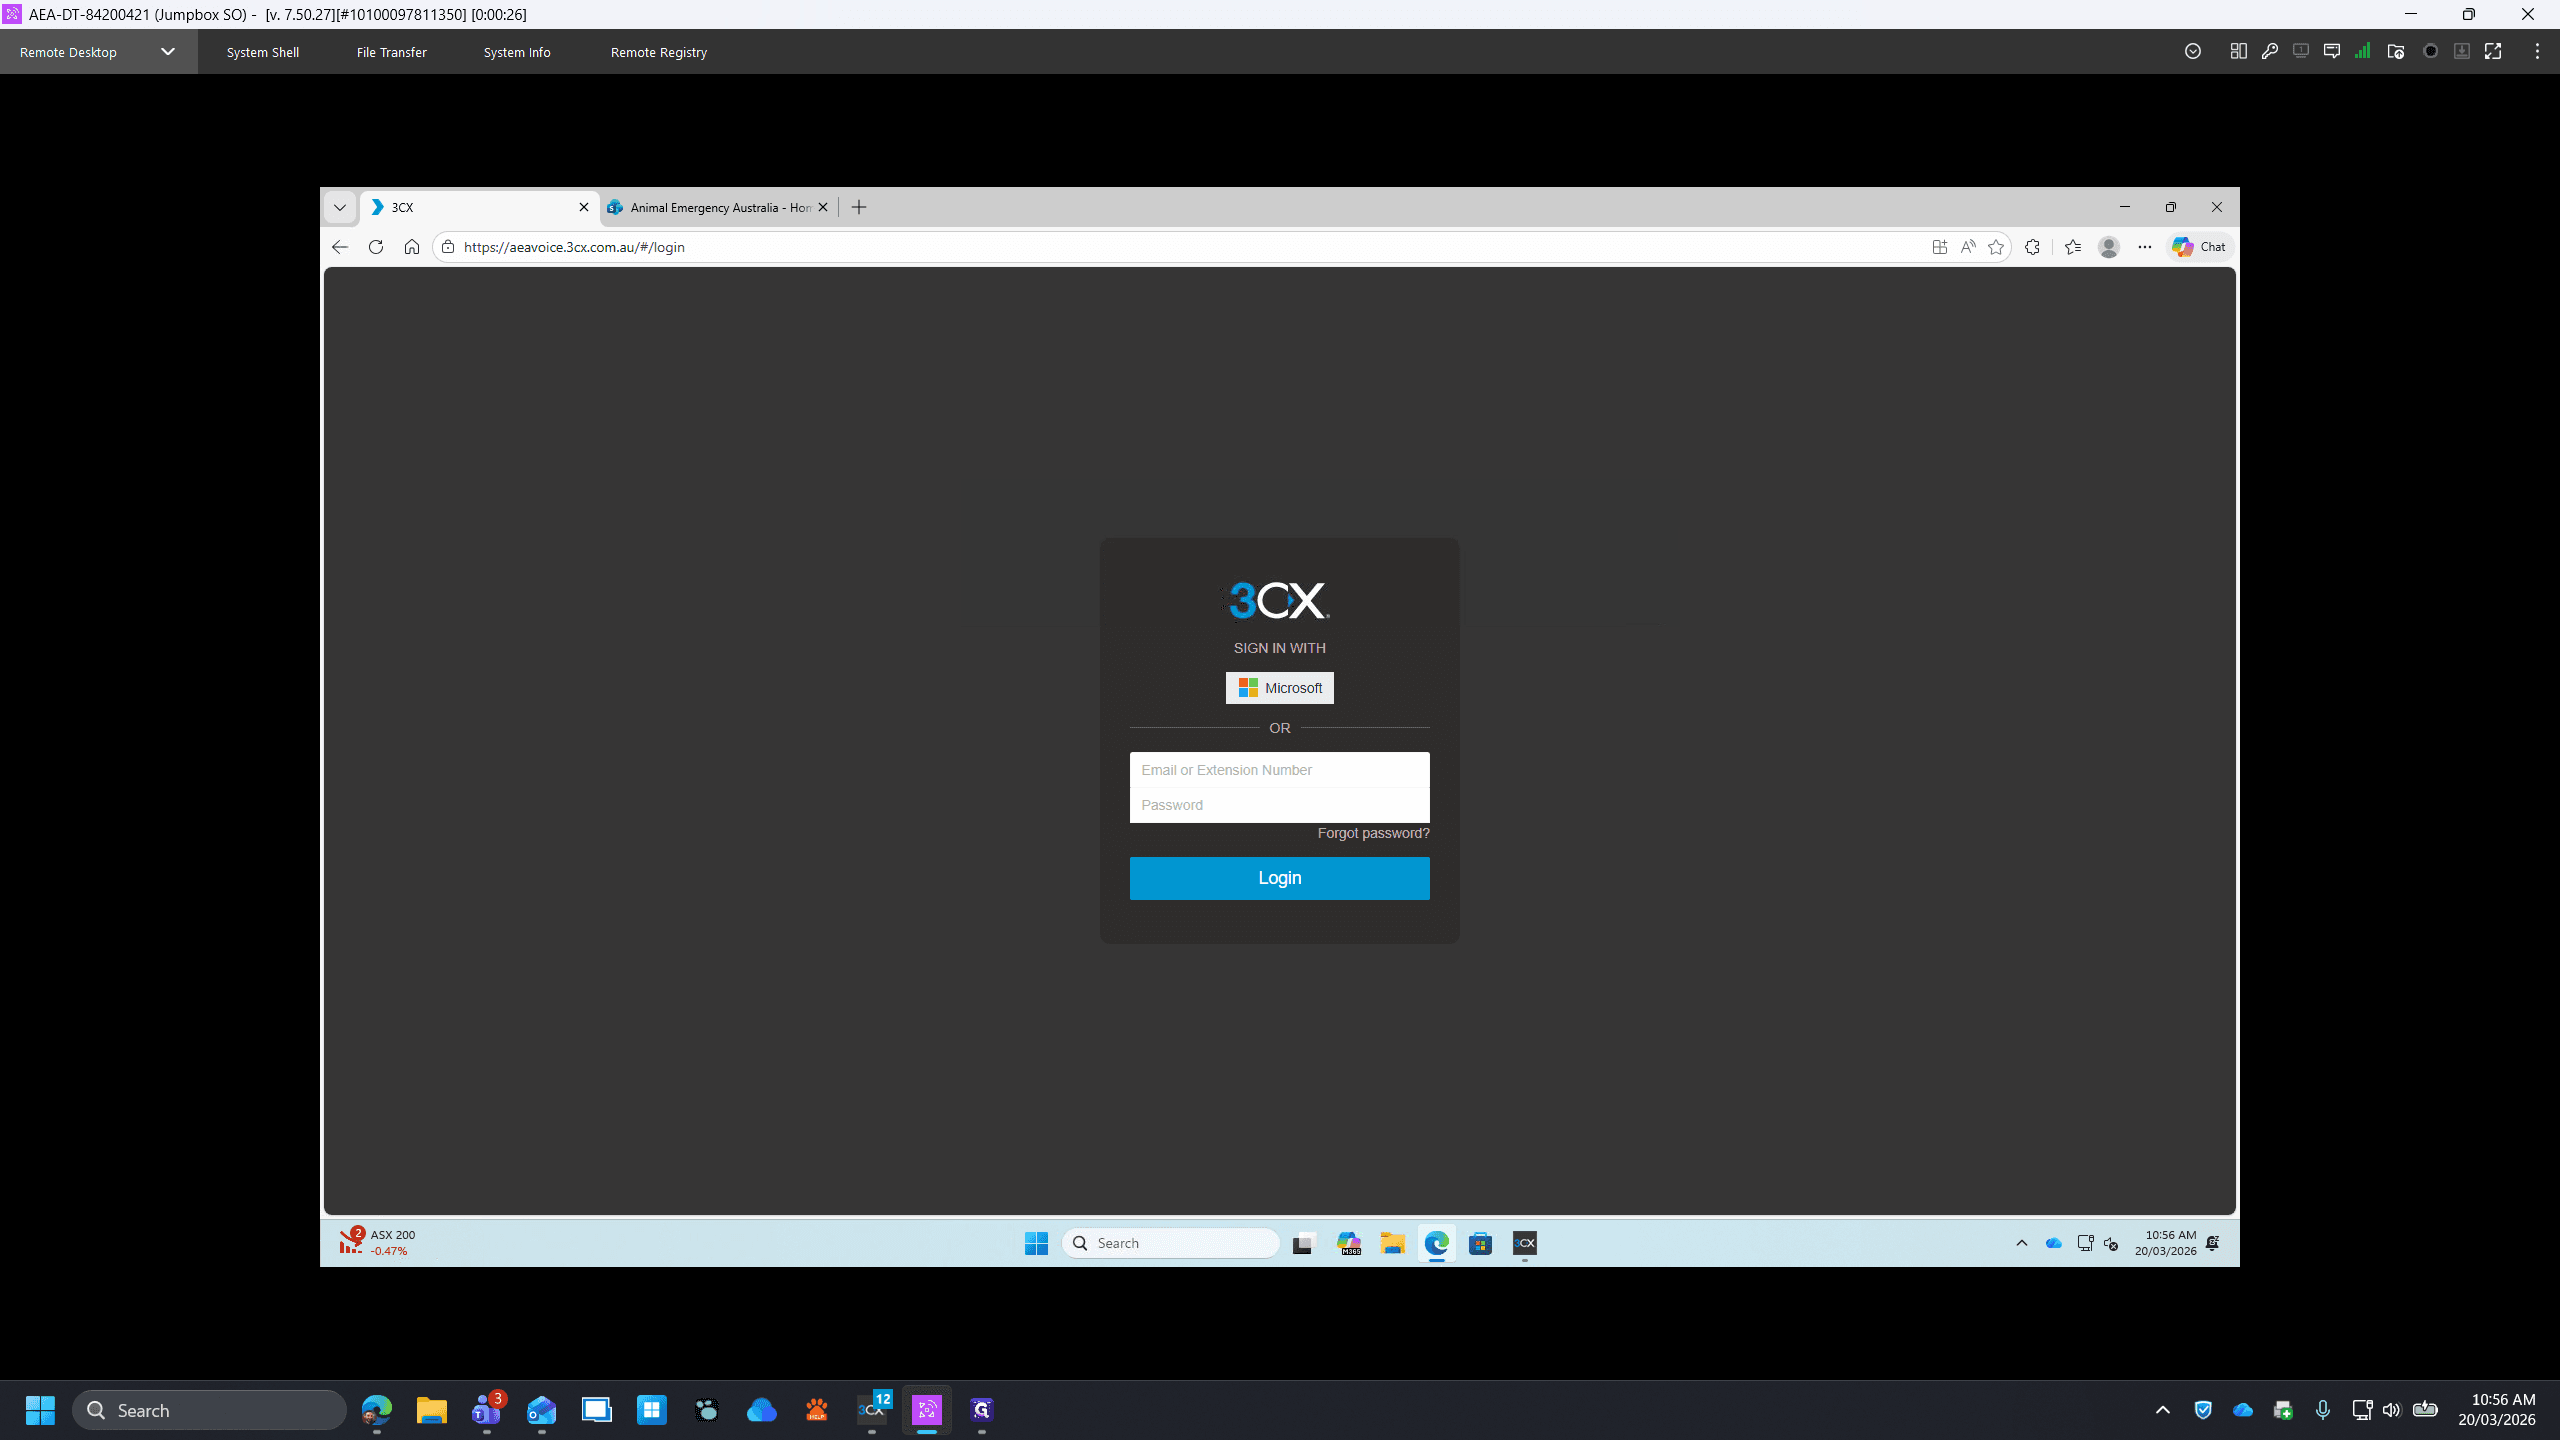This screenshot has height=1440, width=2560.
Task: Refresh the 3CX login page
Action: click(x=376, y=247)
